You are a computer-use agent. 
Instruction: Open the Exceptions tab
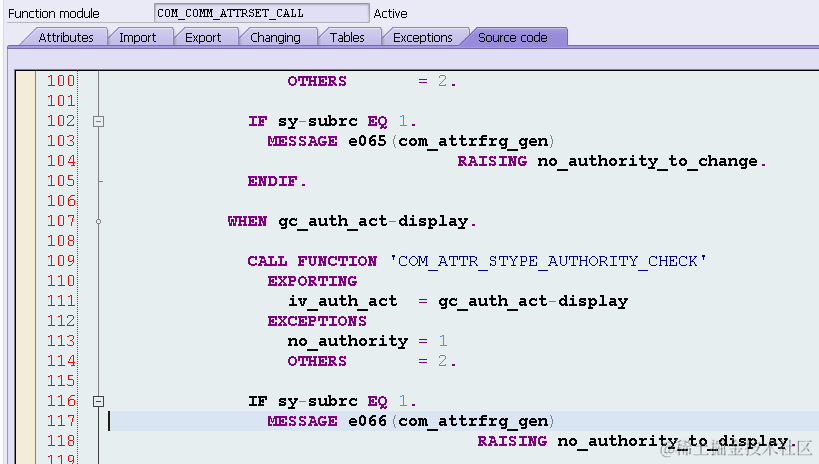point(423,38)
